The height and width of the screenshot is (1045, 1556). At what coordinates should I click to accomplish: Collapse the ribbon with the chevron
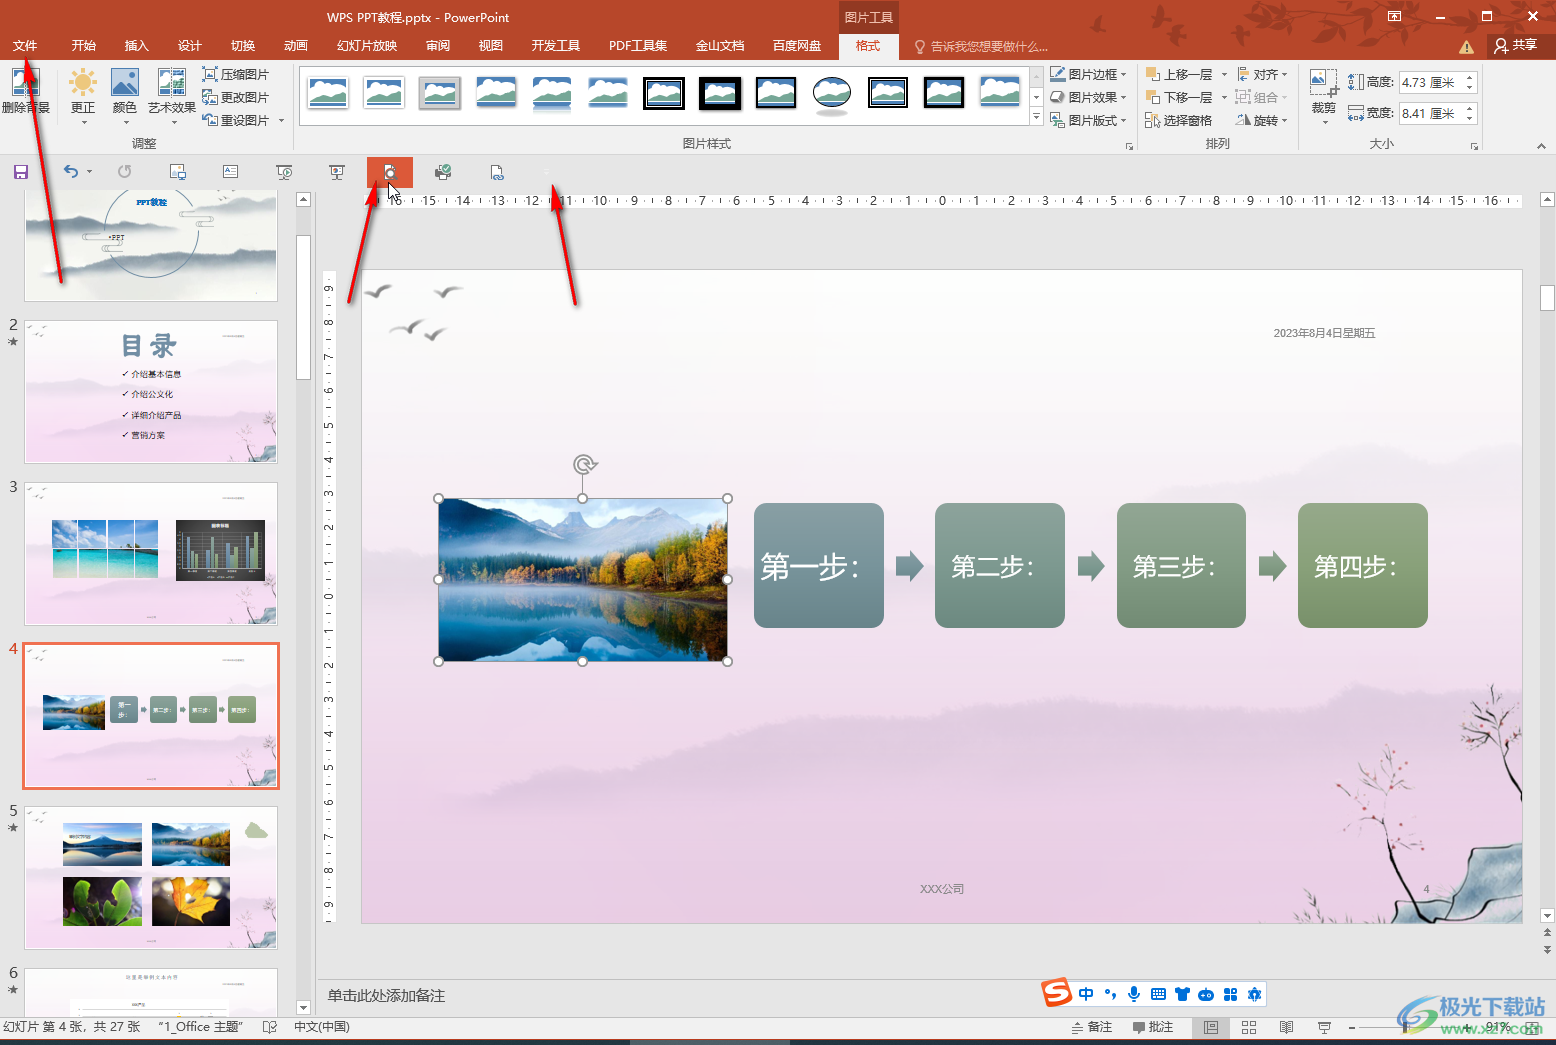(1541, 146)
